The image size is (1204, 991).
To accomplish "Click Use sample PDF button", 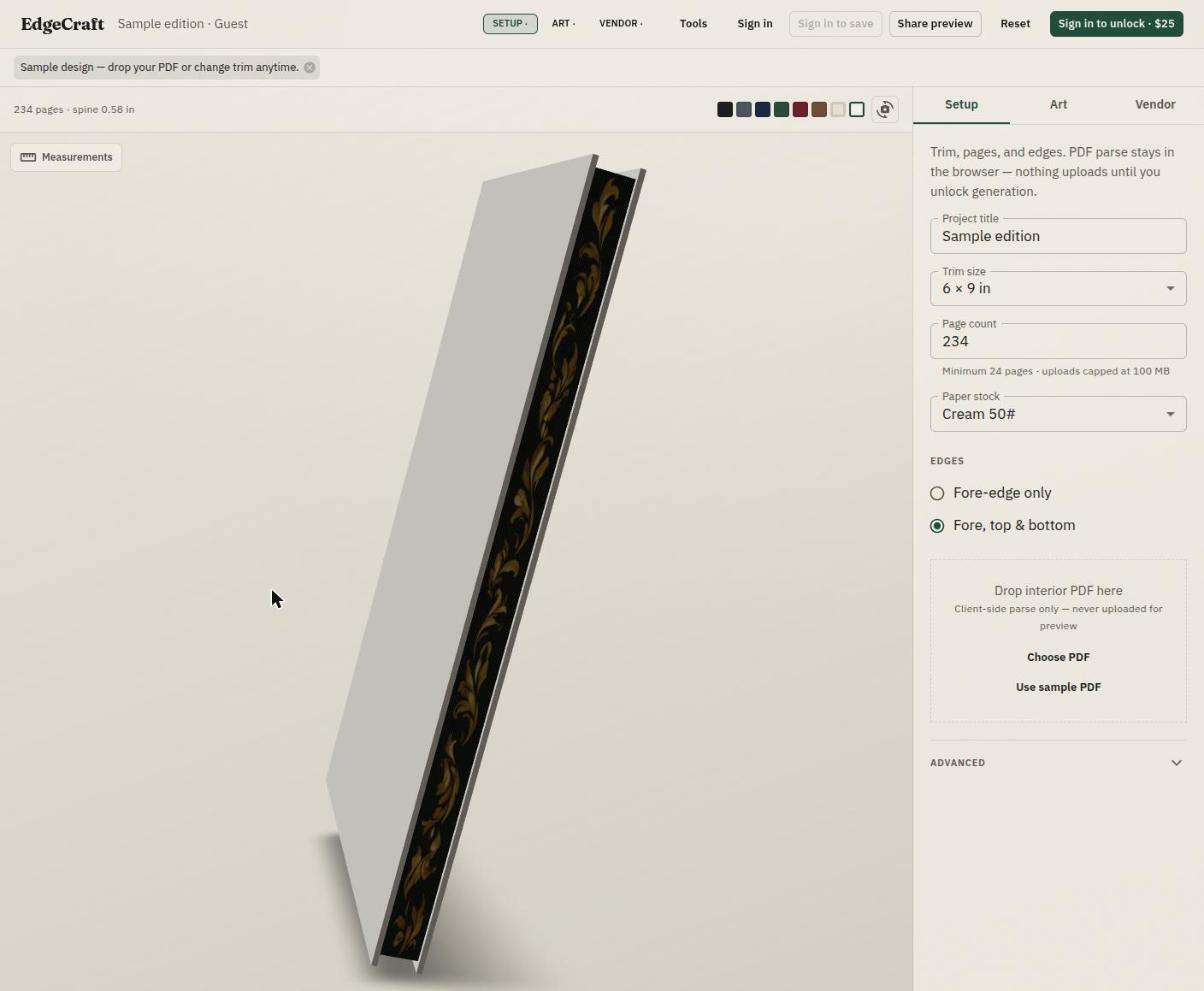I will tap(1058, 687).
